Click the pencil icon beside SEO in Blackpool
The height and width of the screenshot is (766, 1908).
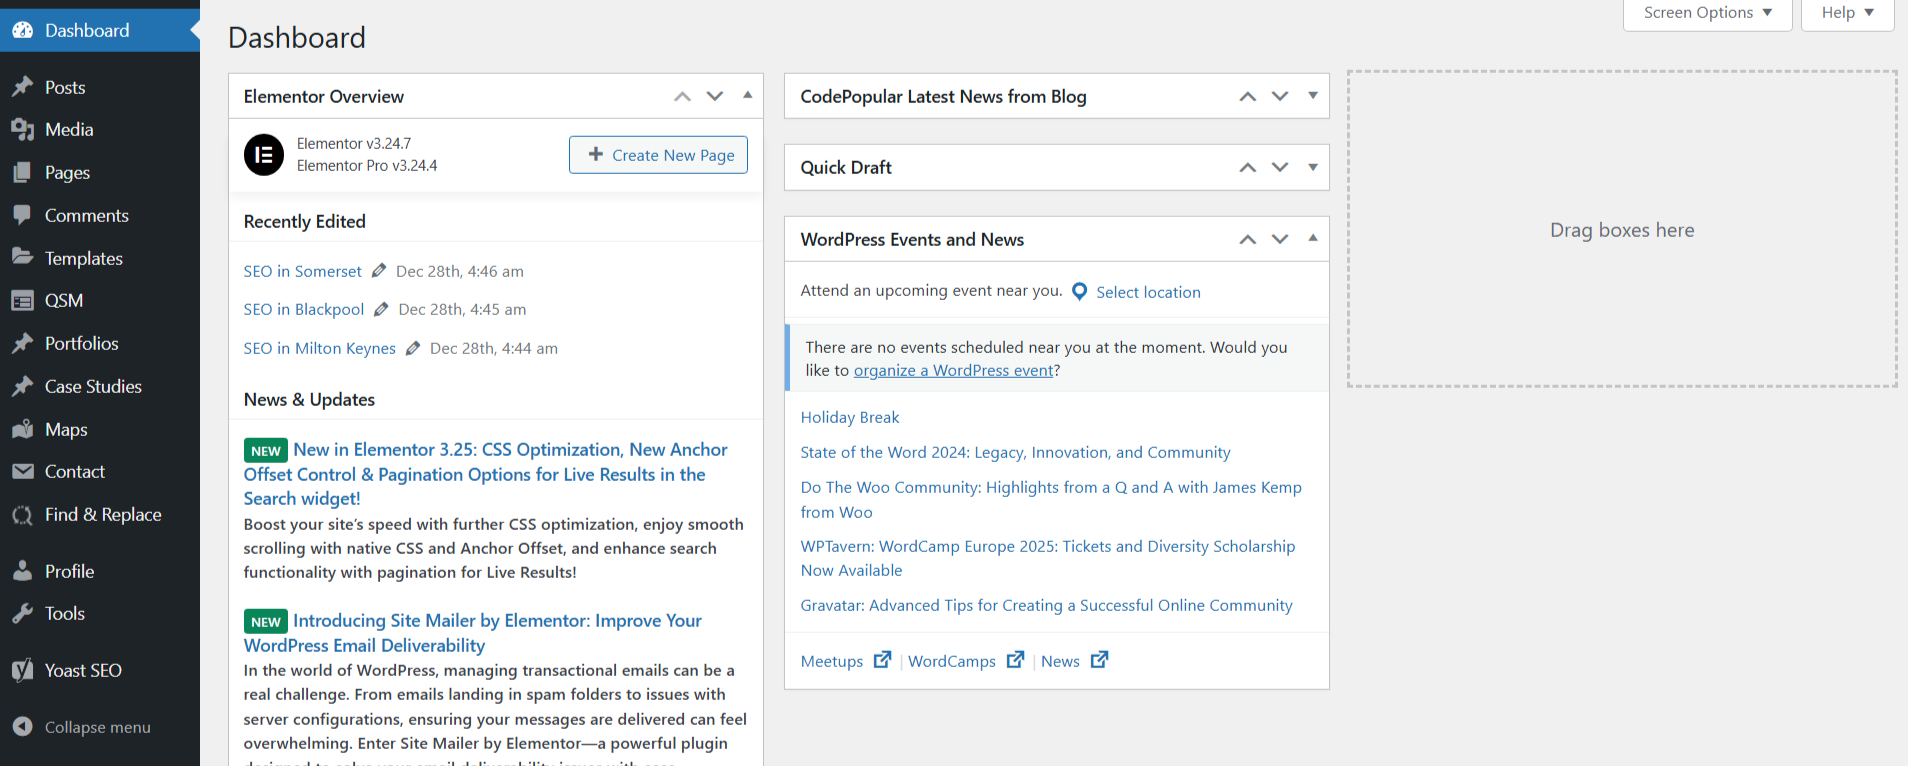[x=381, y=310]
